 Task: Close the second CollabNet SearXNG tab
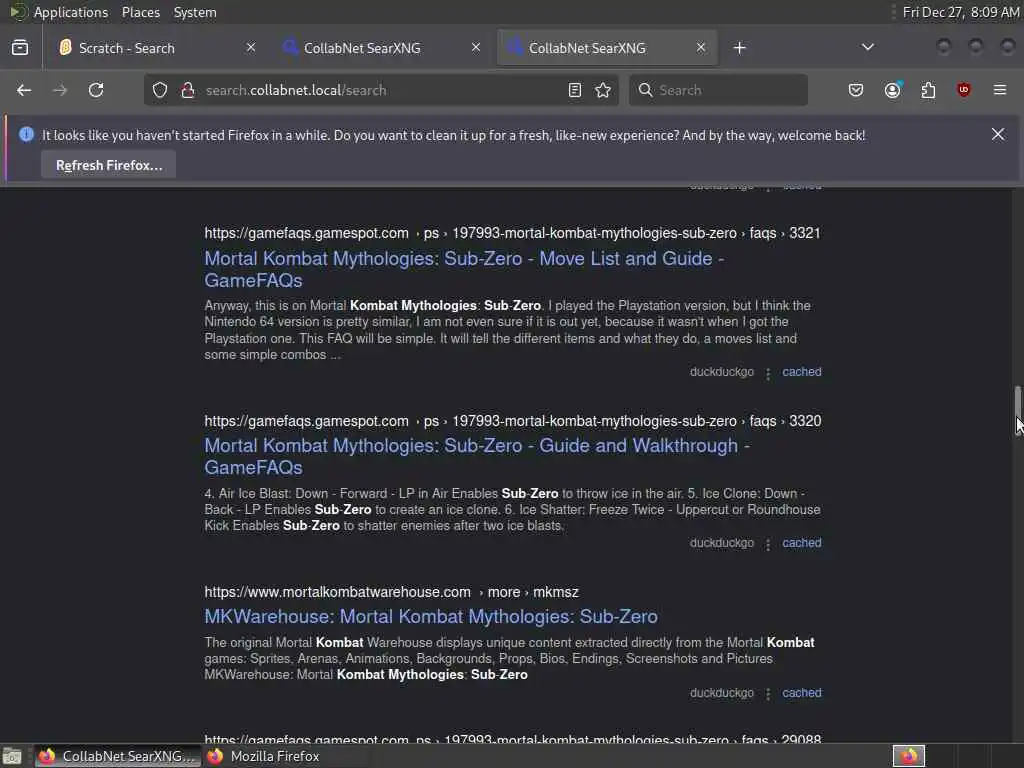(x=476, y=48)
